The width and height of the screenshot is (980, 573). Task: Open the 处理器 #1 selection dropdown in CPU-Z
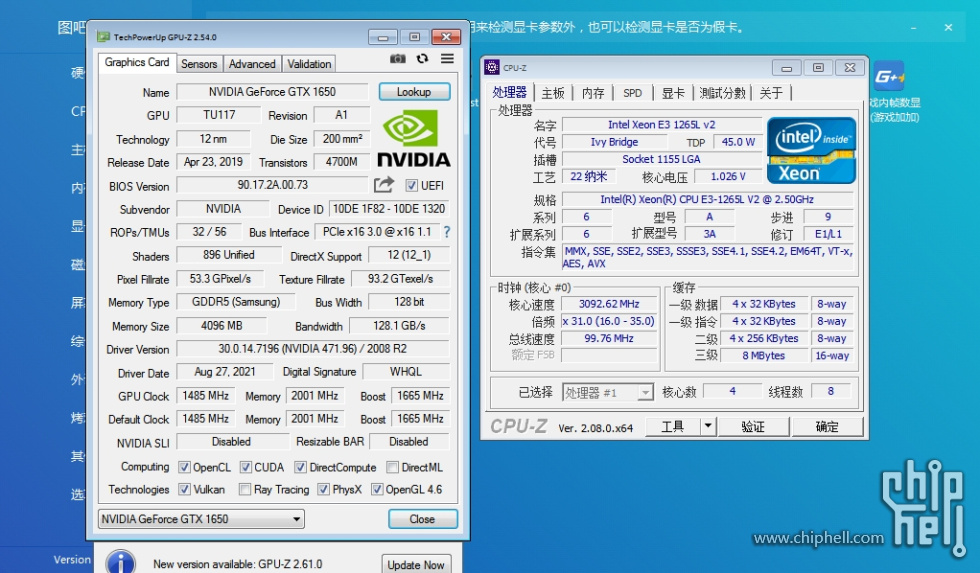(608, 392)
